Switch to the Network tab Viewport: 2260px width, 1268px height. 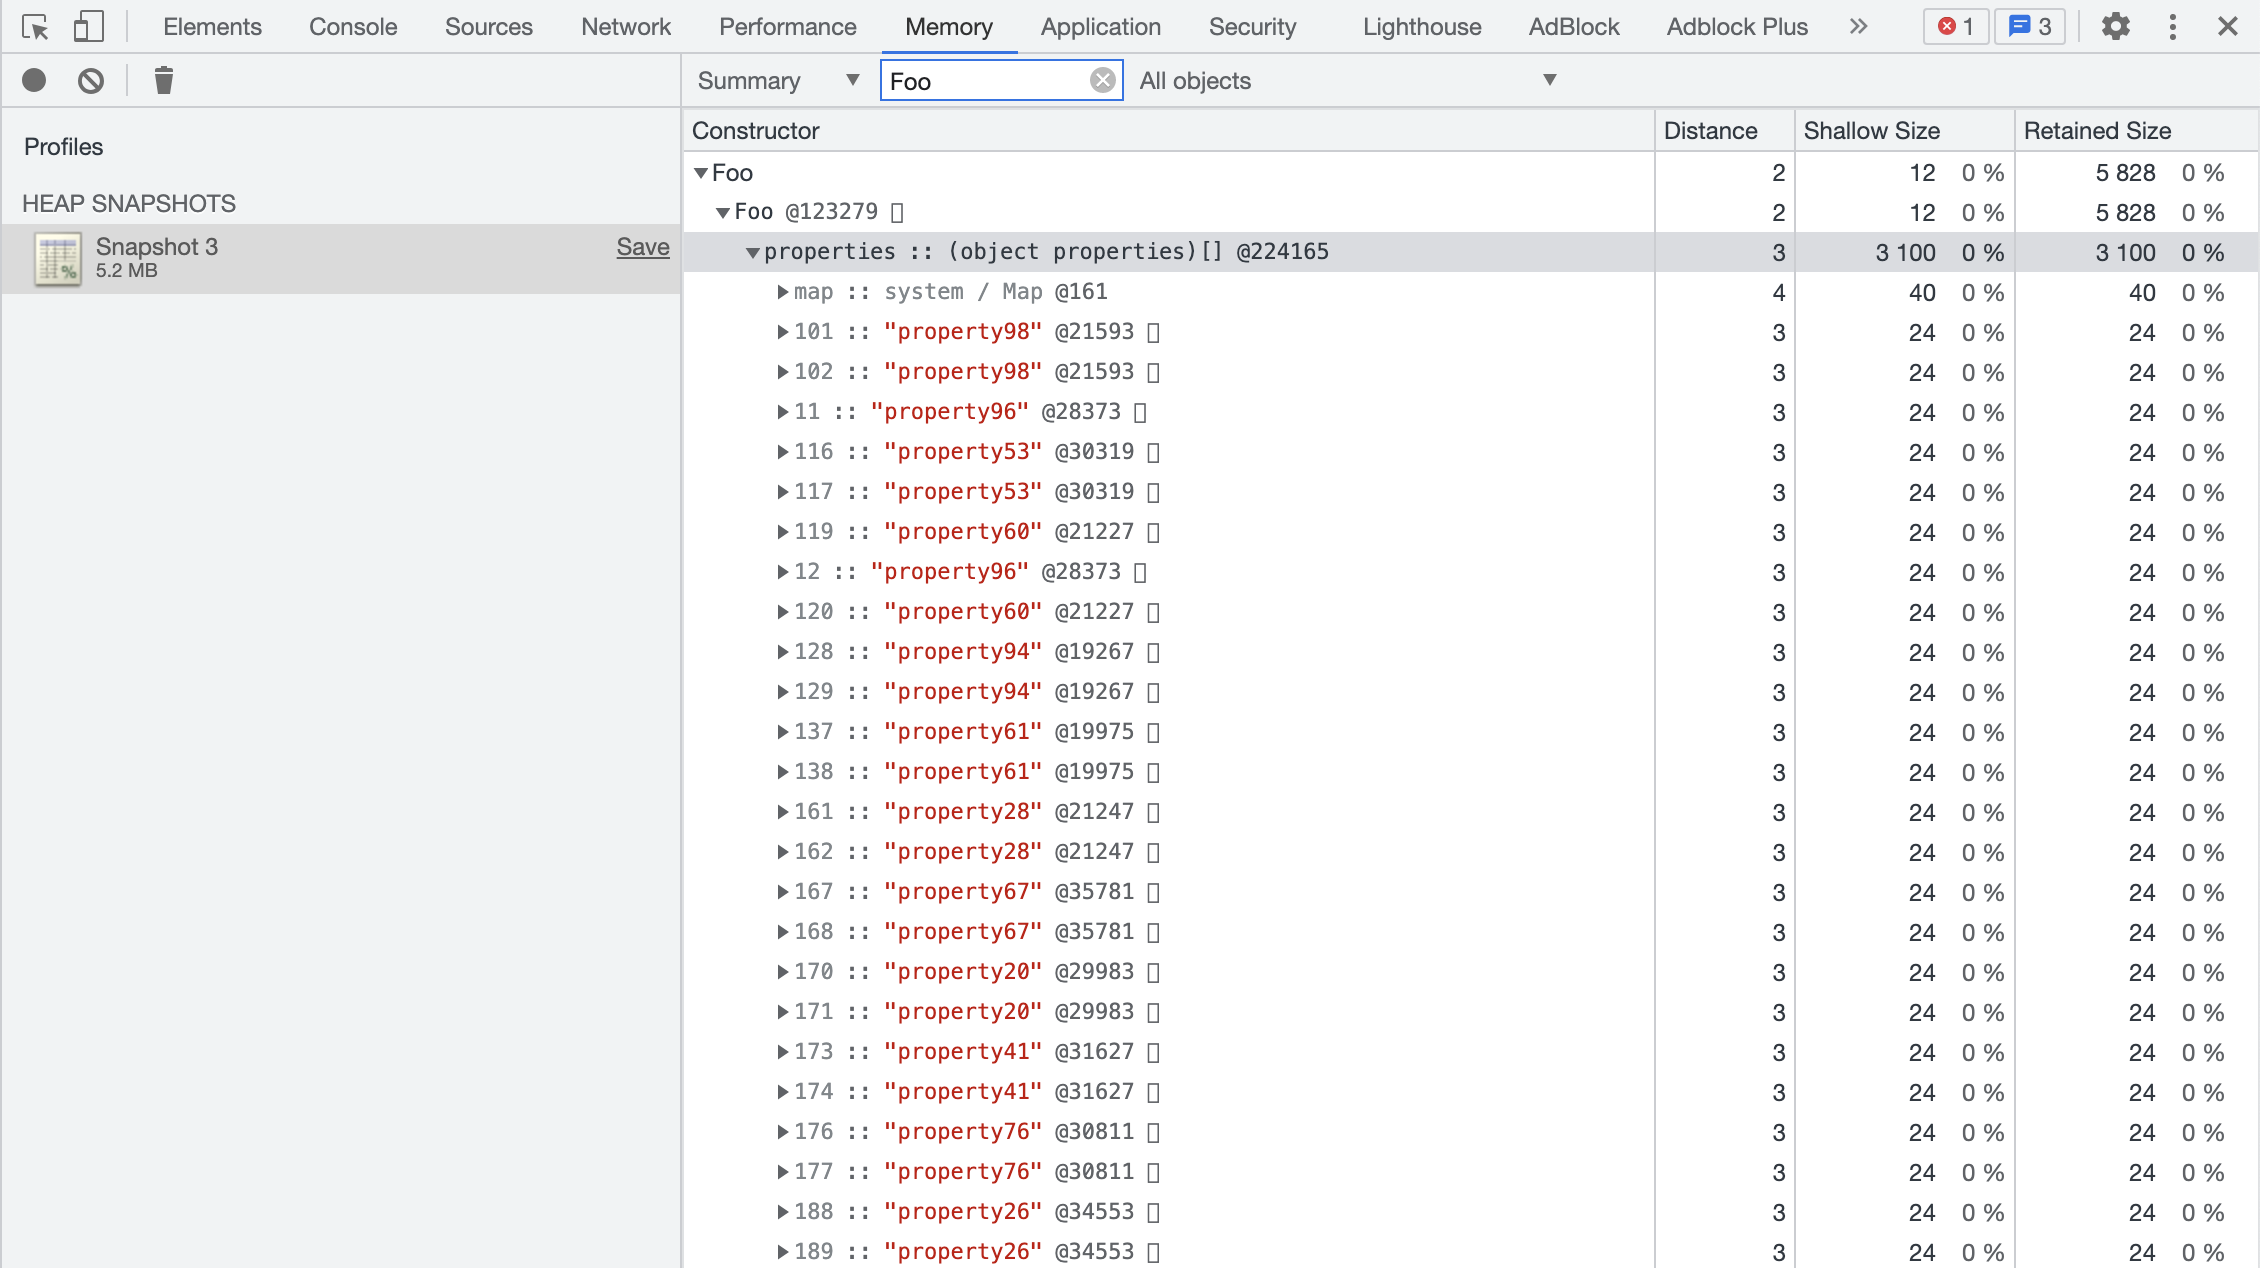(625, 27)
